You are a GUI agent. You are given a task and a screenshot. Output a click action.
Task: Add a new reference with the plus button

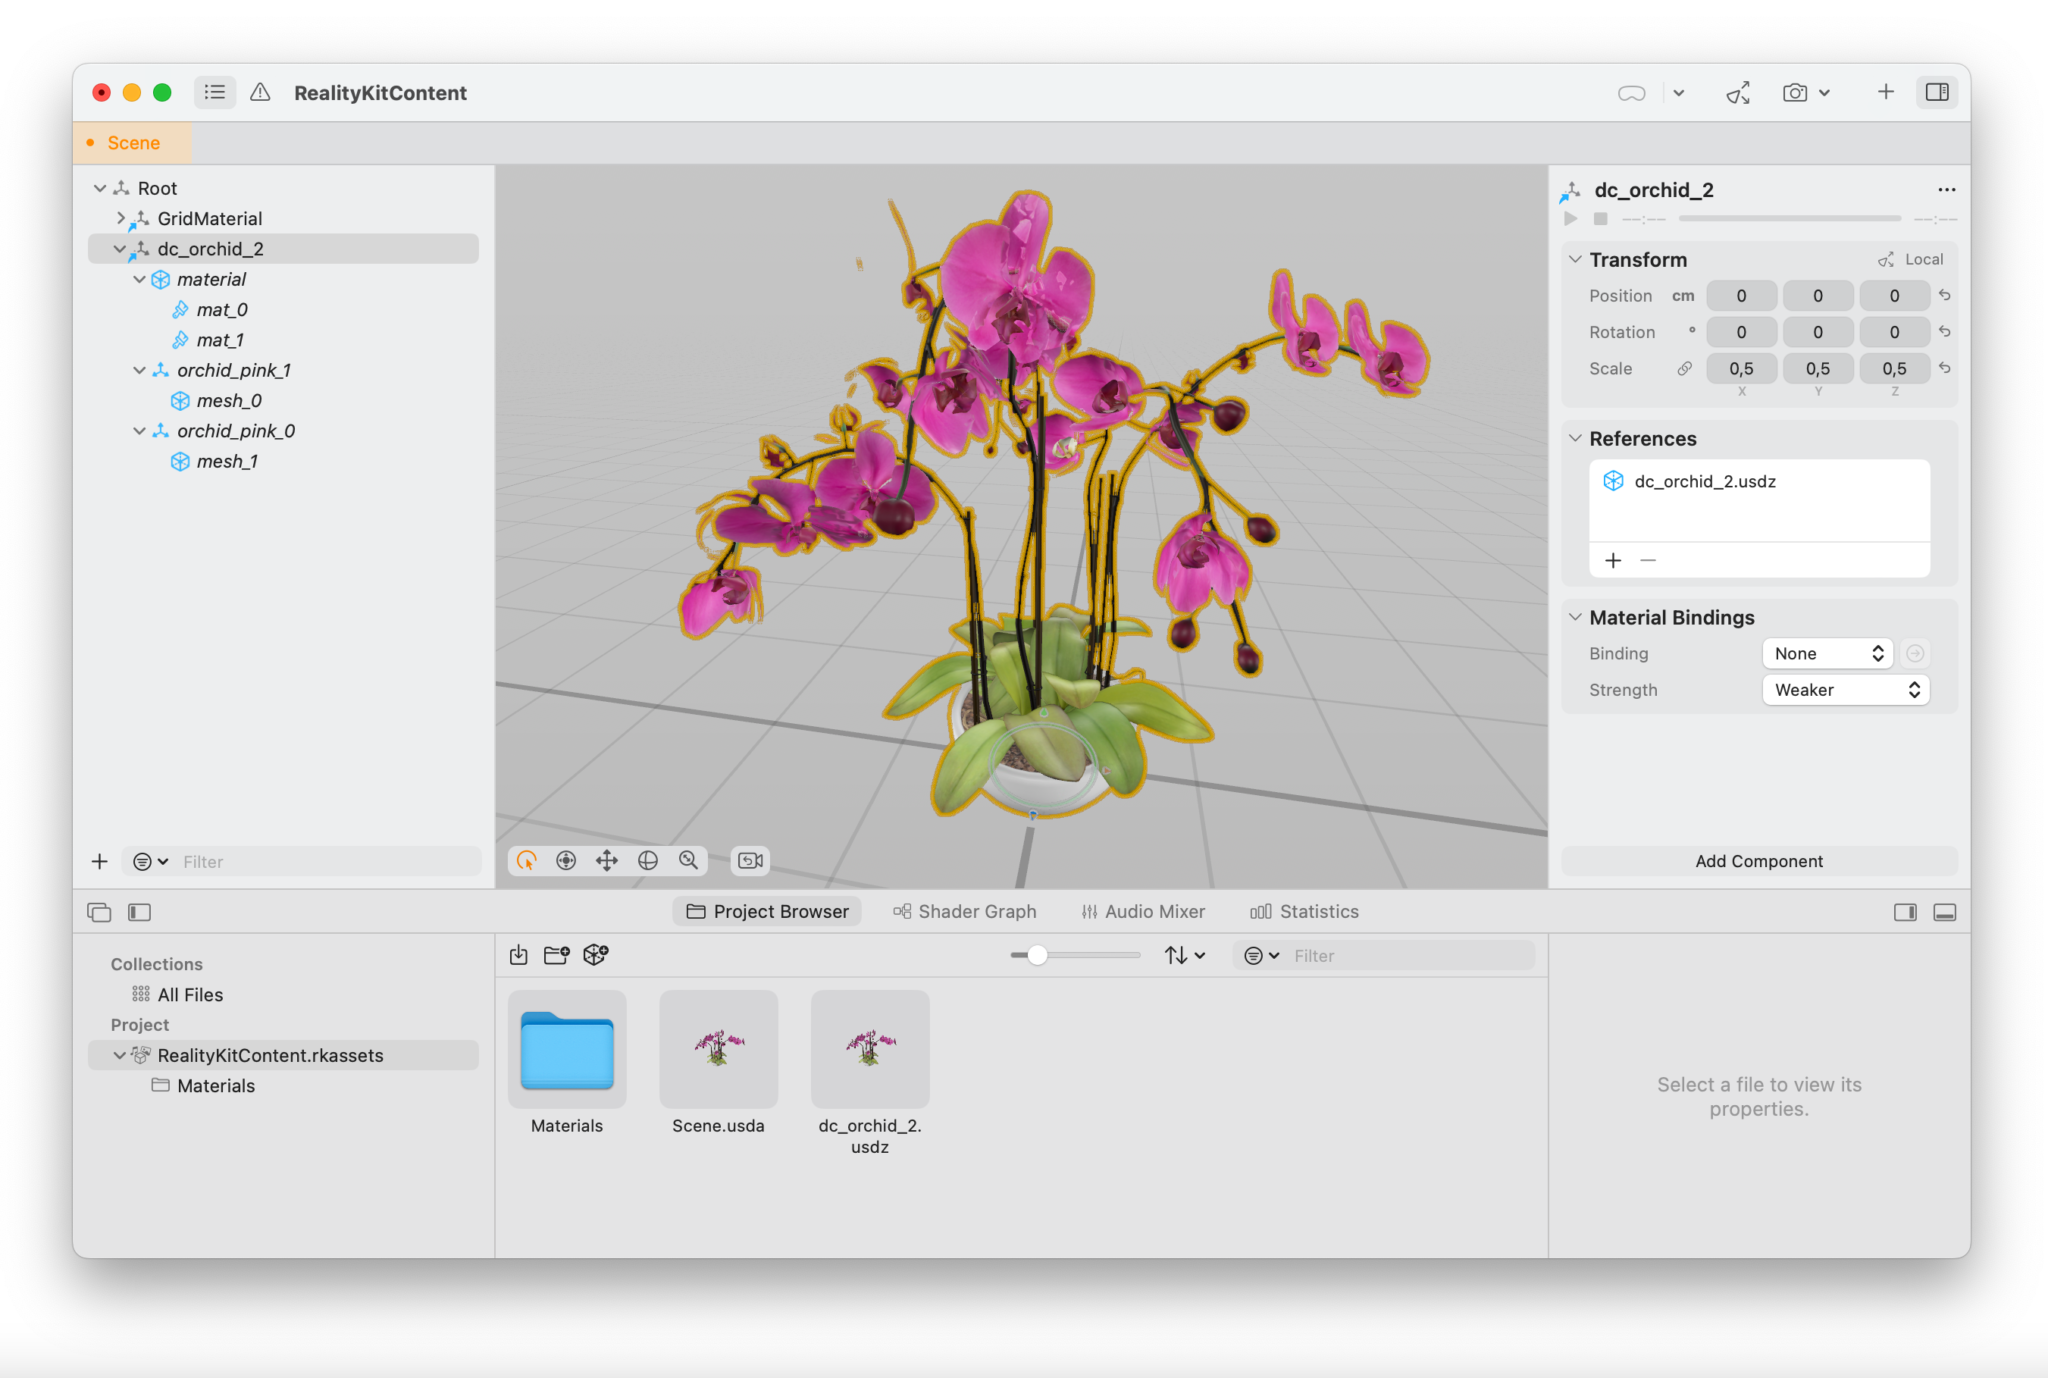click(x=1613, y=560)
